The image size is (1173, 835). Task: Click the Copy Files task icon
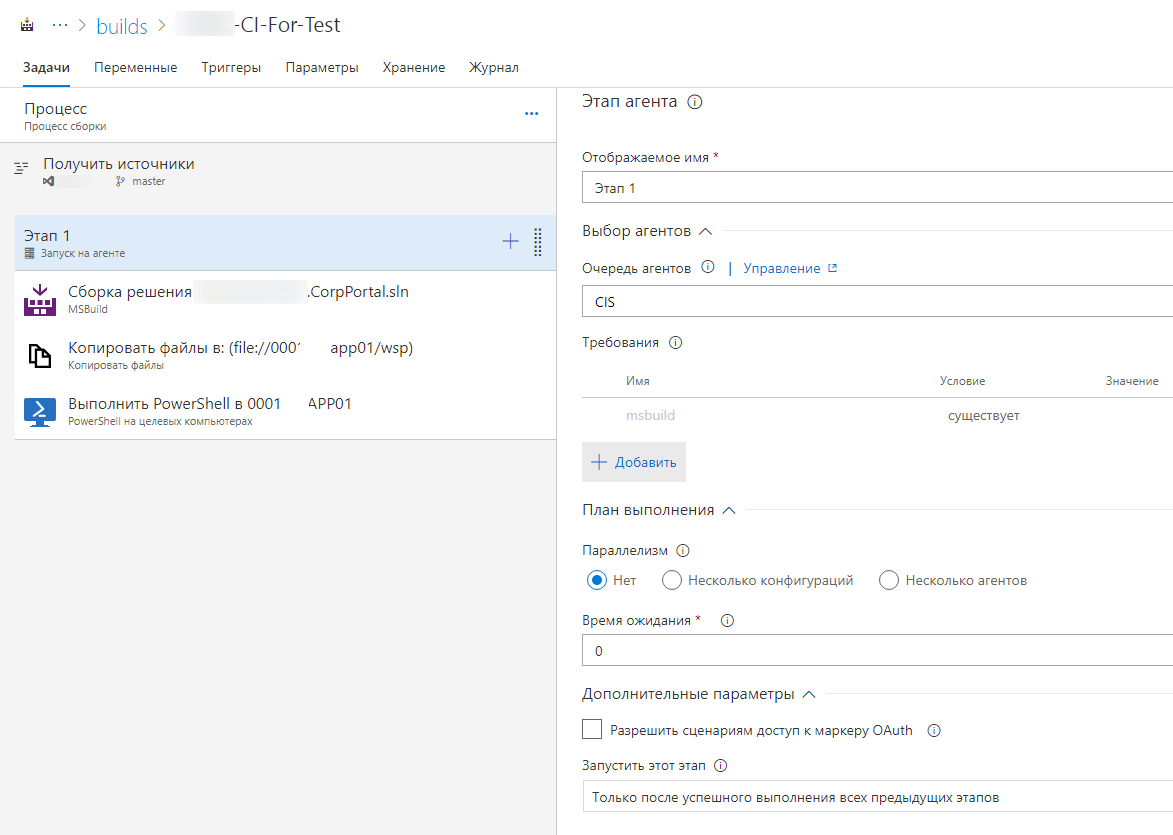[40, 355]
